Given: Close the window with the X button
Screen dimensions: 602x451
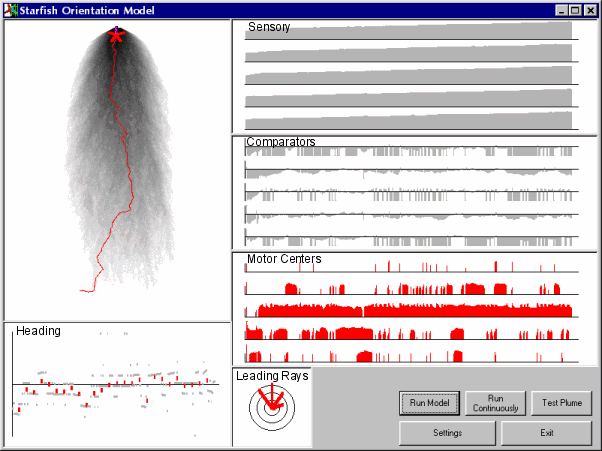Looking at the screenshot, I should pos(590,10).
